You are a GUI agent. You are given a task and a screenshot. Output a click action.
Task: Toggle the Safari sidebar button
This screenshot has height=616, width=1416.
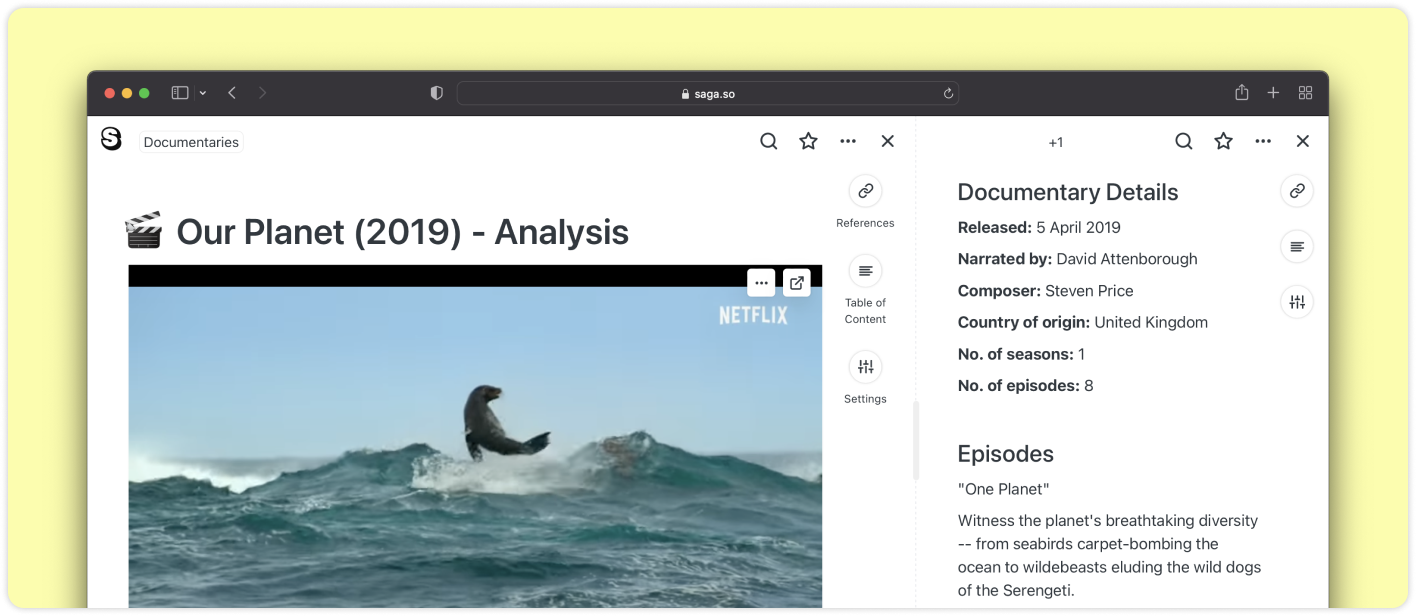(180, 93)
